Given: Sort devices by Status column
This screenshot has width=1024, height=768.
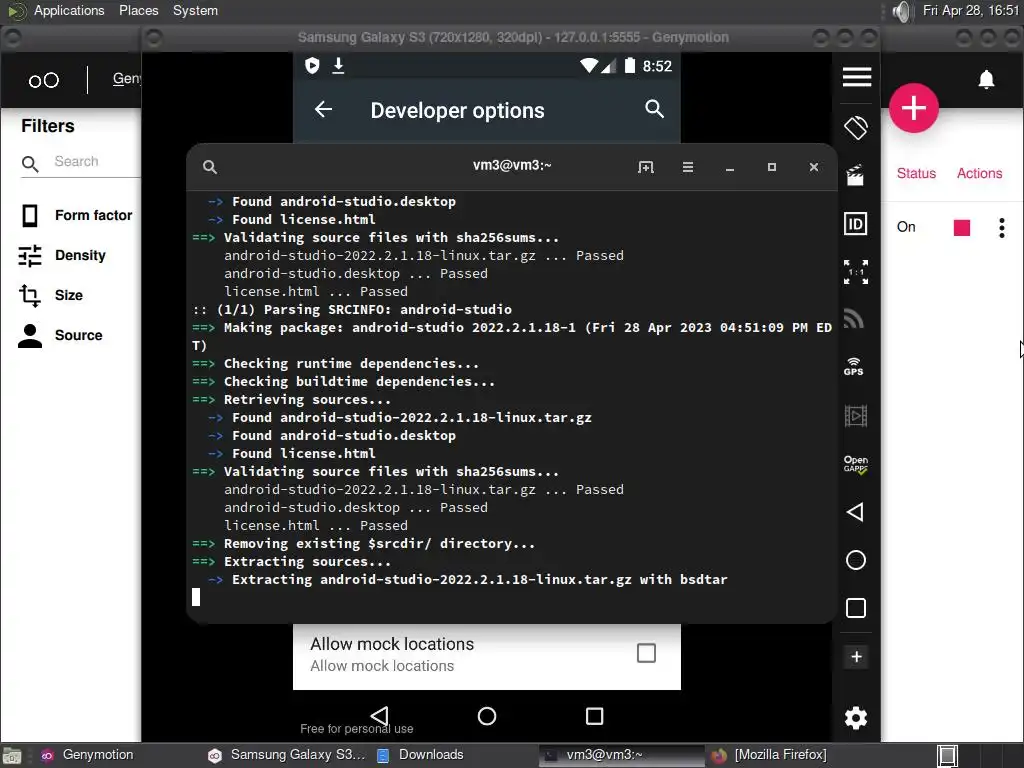Looking at the screenshot, I should click(x=916, y=173).
